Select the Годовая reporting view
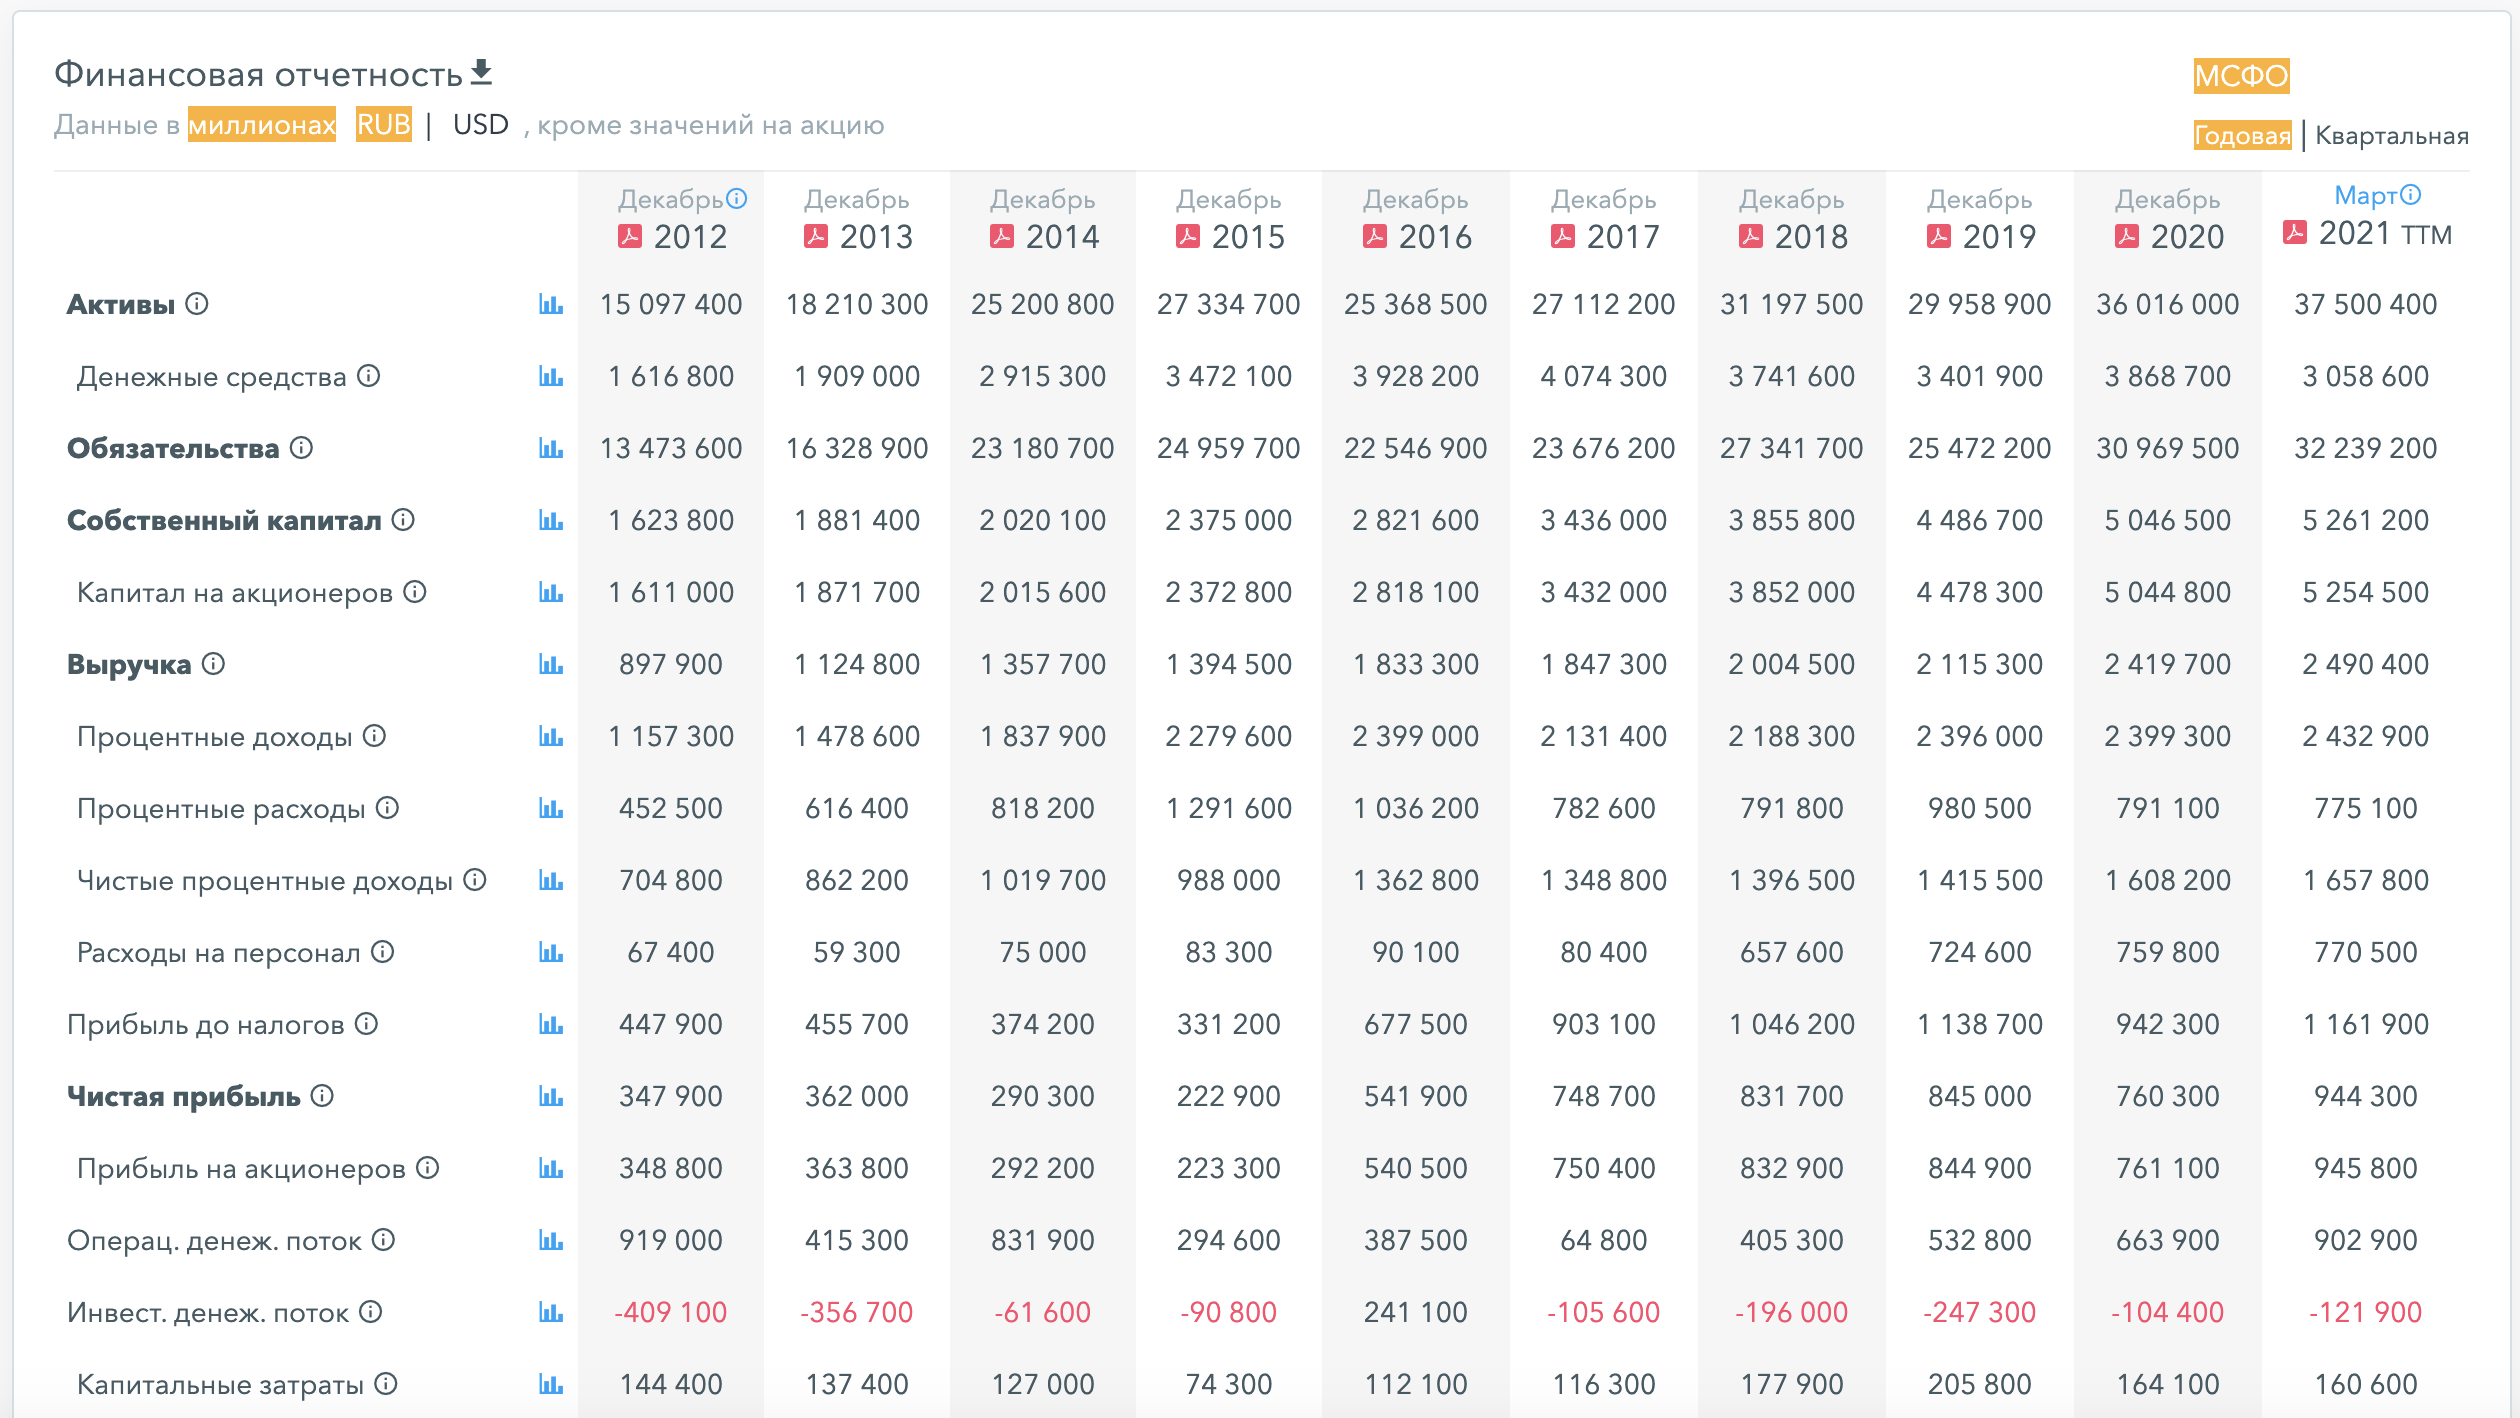 [x=2243, y=135]
